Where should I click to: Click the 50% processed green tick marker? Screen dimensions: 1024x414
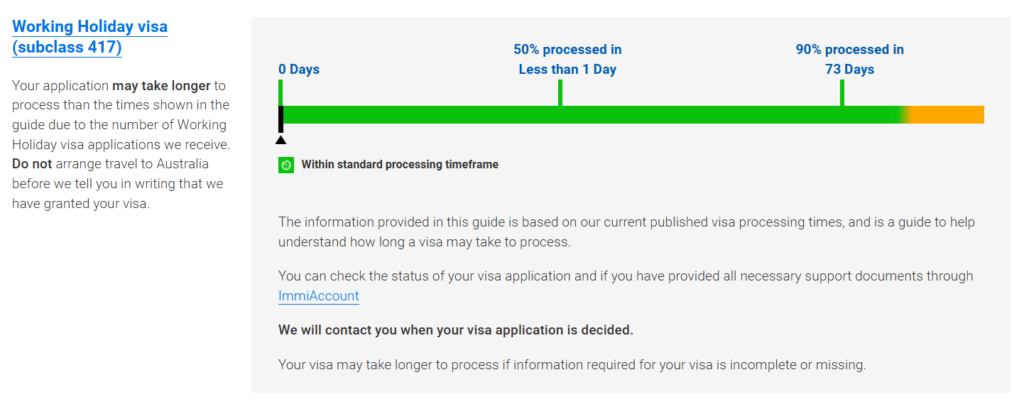click(x=560, y=92)
